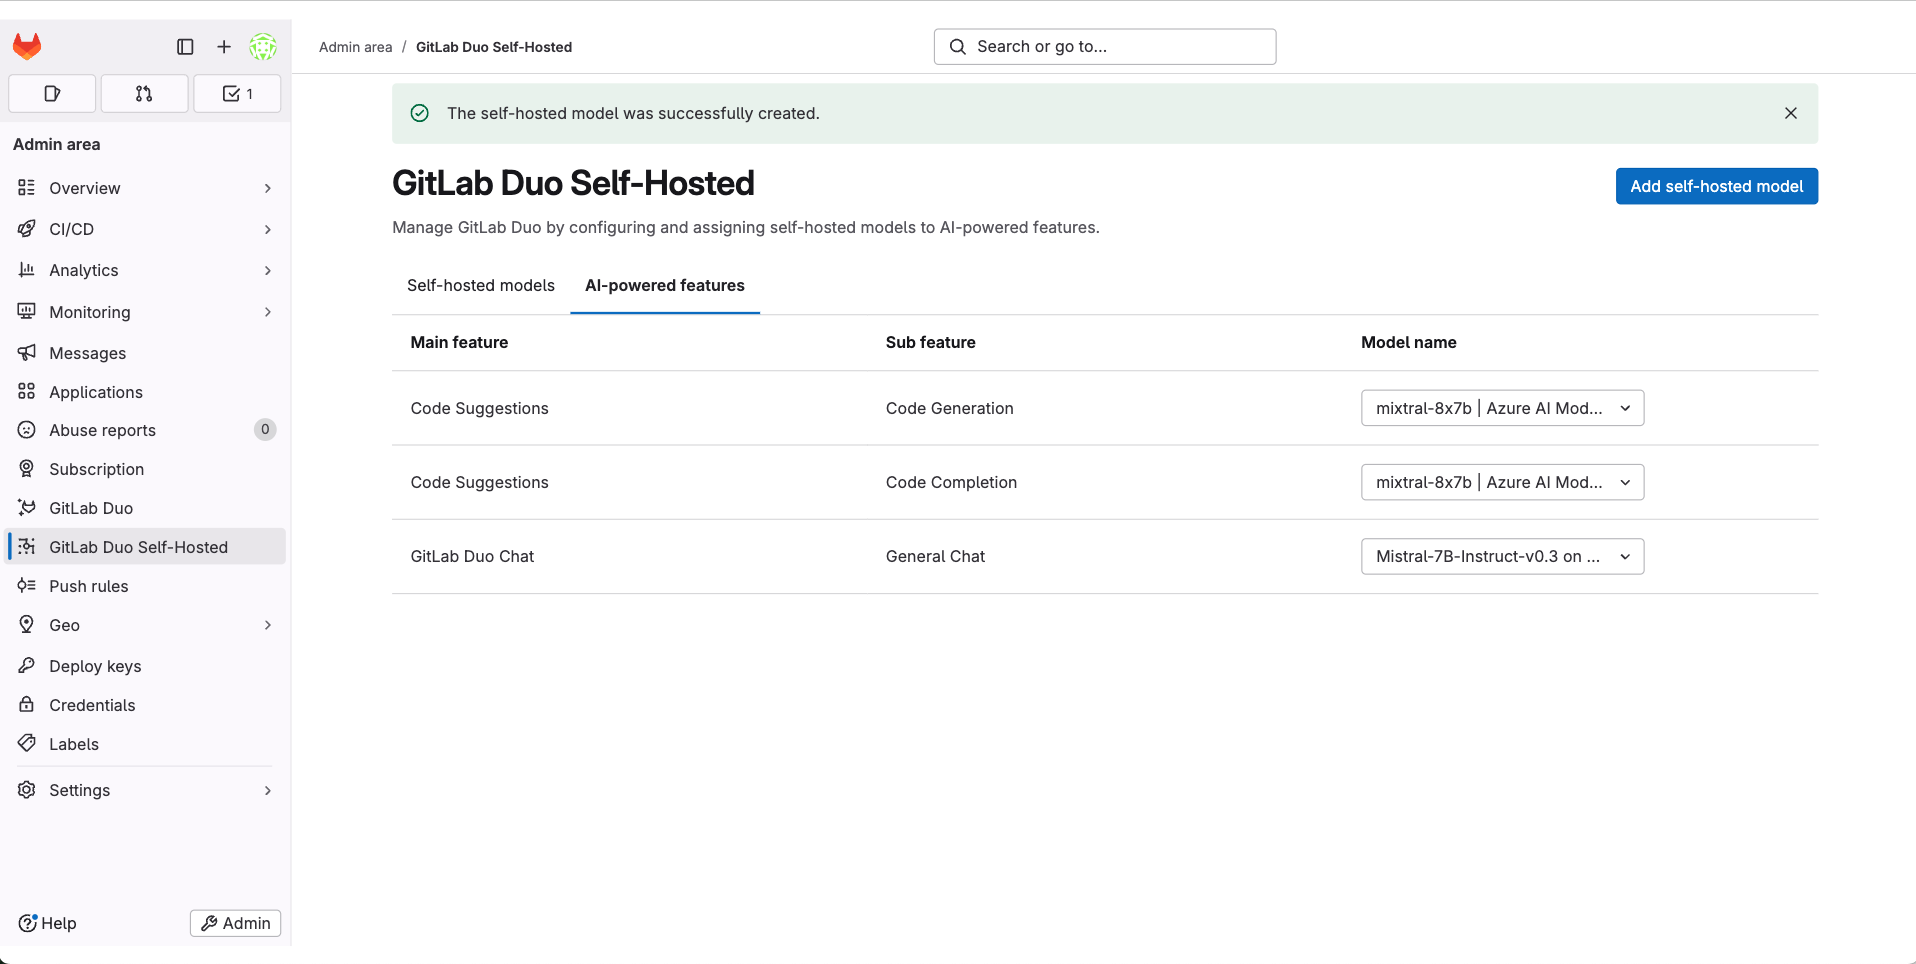Open General Chat model dropdown
Viewport: 1916px width, 964px height.
(1502, 556)
